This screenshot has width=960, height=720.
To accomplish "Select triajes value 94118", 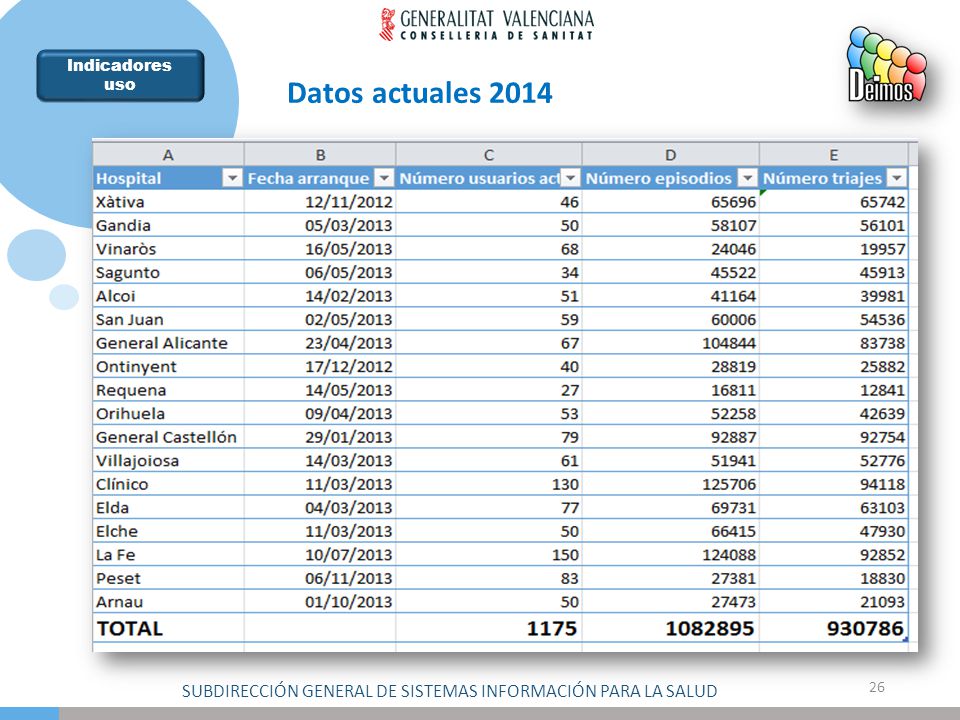I will [x=834, y=484].
